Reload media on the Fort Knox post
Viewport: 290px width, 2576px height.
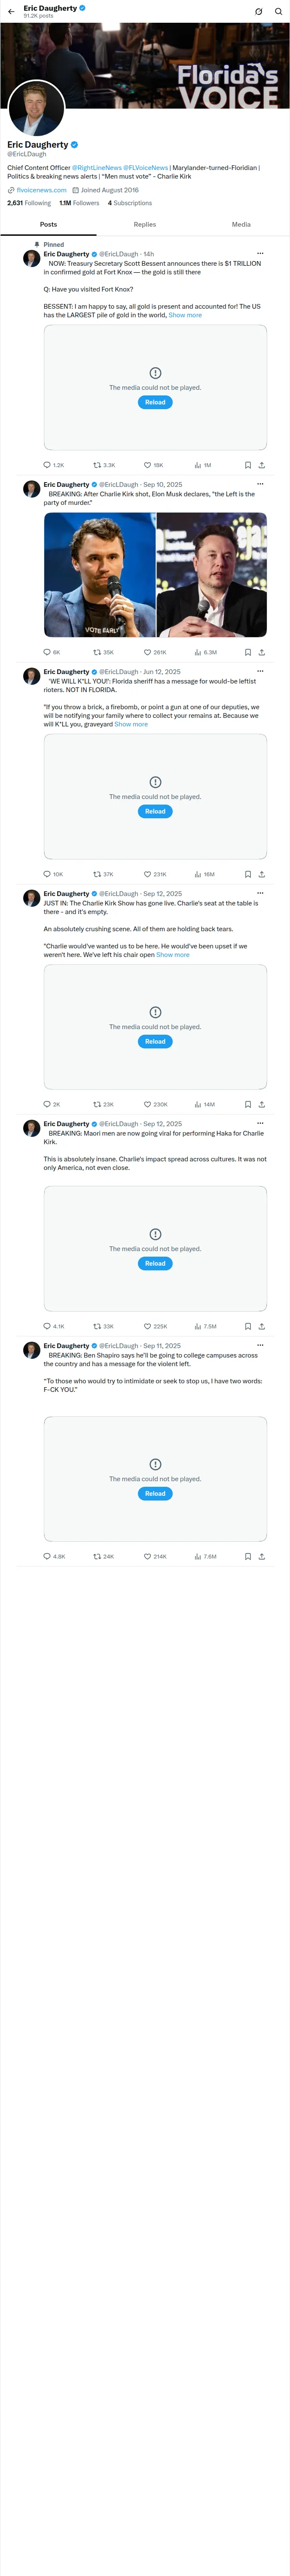click(x=155, y=402)
